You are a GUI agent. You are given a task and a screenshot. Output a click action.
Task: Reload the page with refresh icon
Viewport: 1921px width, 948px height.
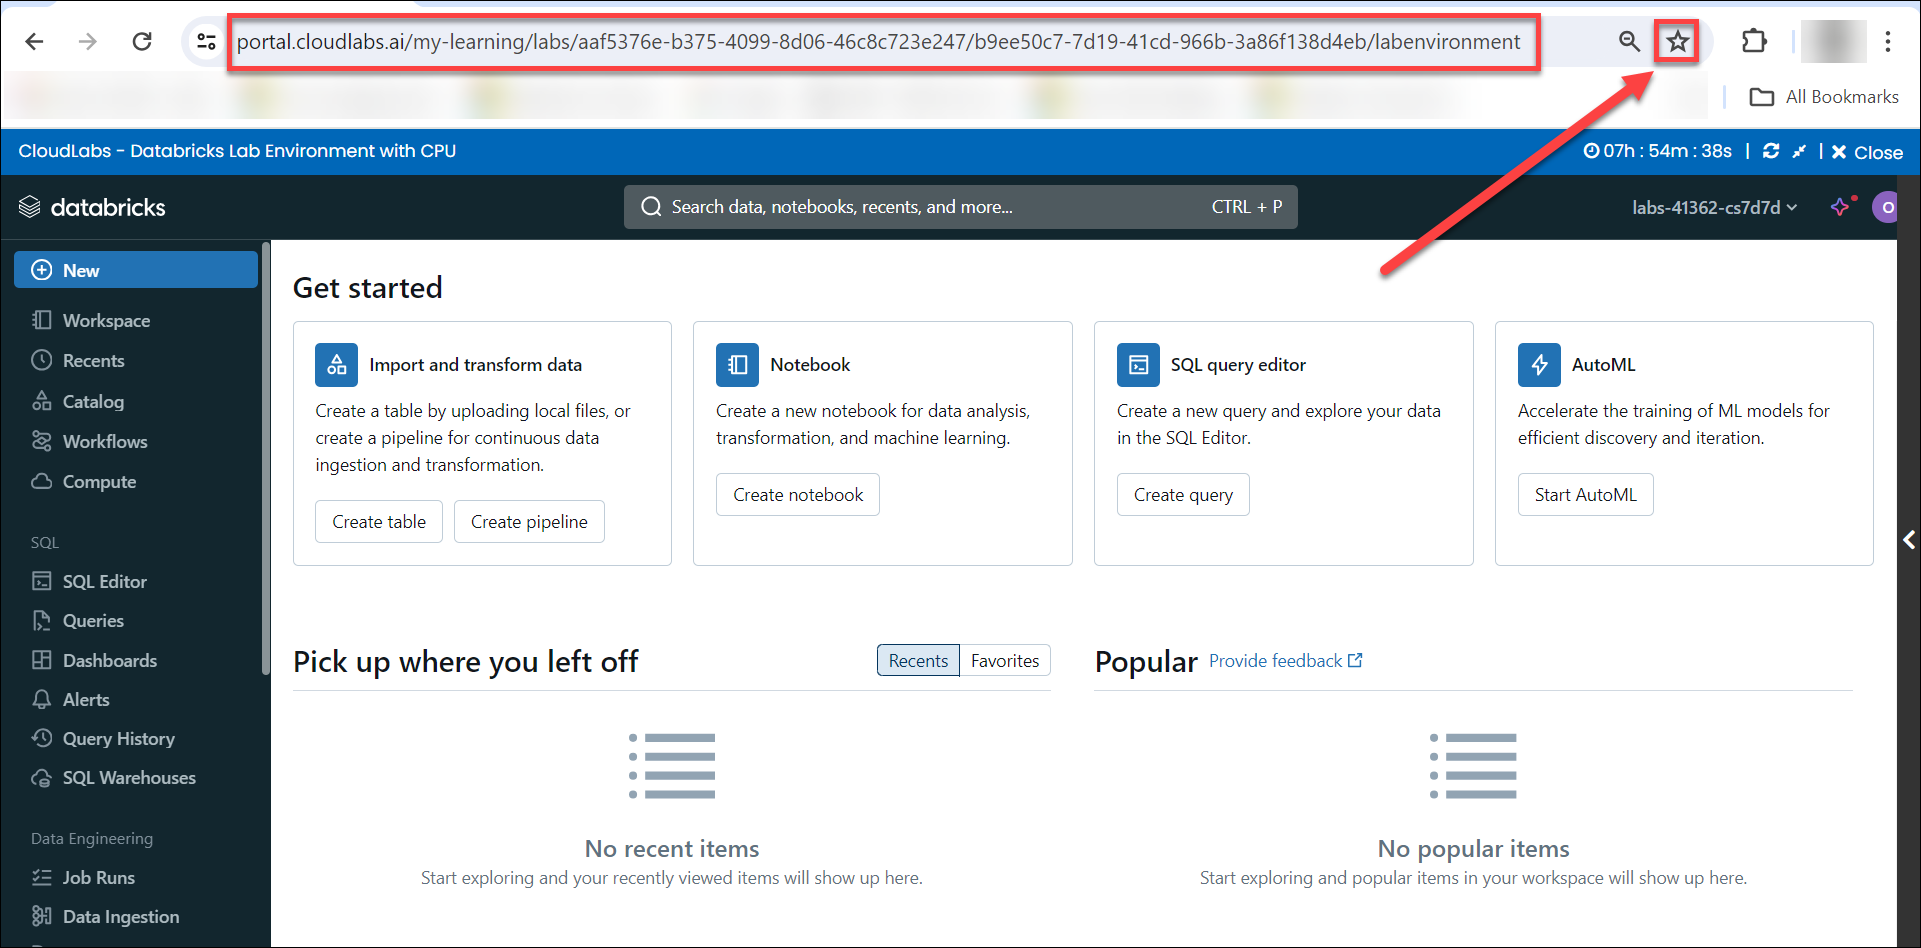coord(142,41)
